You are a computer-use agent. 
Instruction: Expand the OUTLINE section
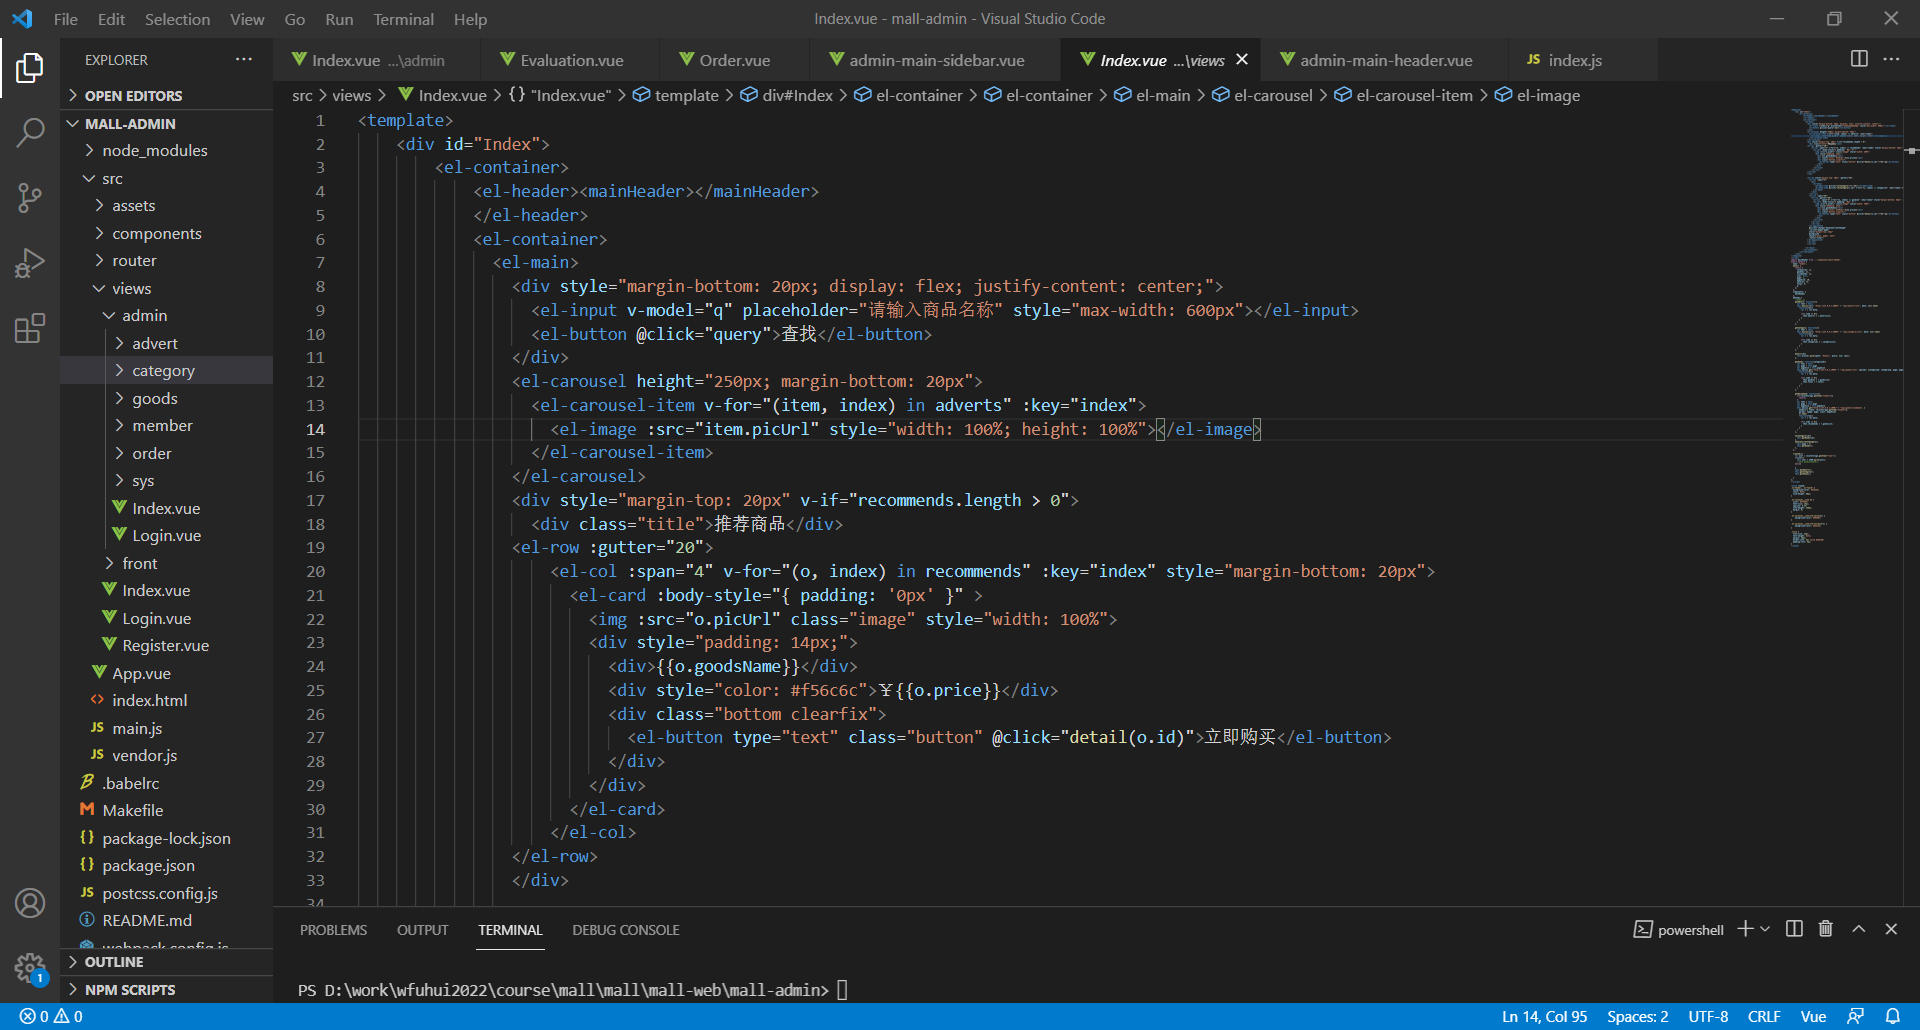click(x=166, y=962)
